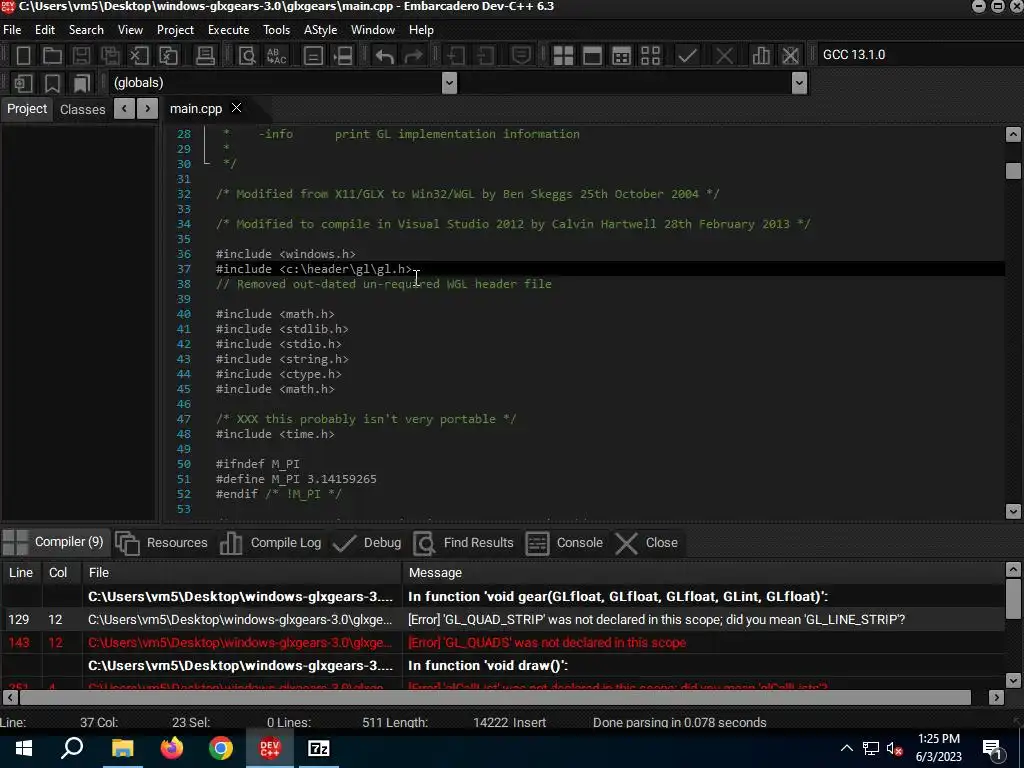Click the Replace AB-AC icon

tap(277, 56)
